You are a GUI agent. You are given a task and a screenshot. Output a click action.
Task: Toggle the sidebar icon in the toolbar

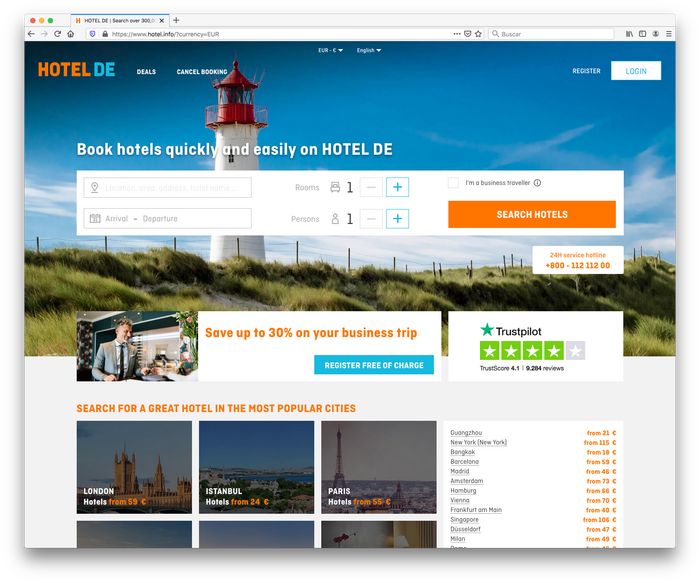pos(642,34)
